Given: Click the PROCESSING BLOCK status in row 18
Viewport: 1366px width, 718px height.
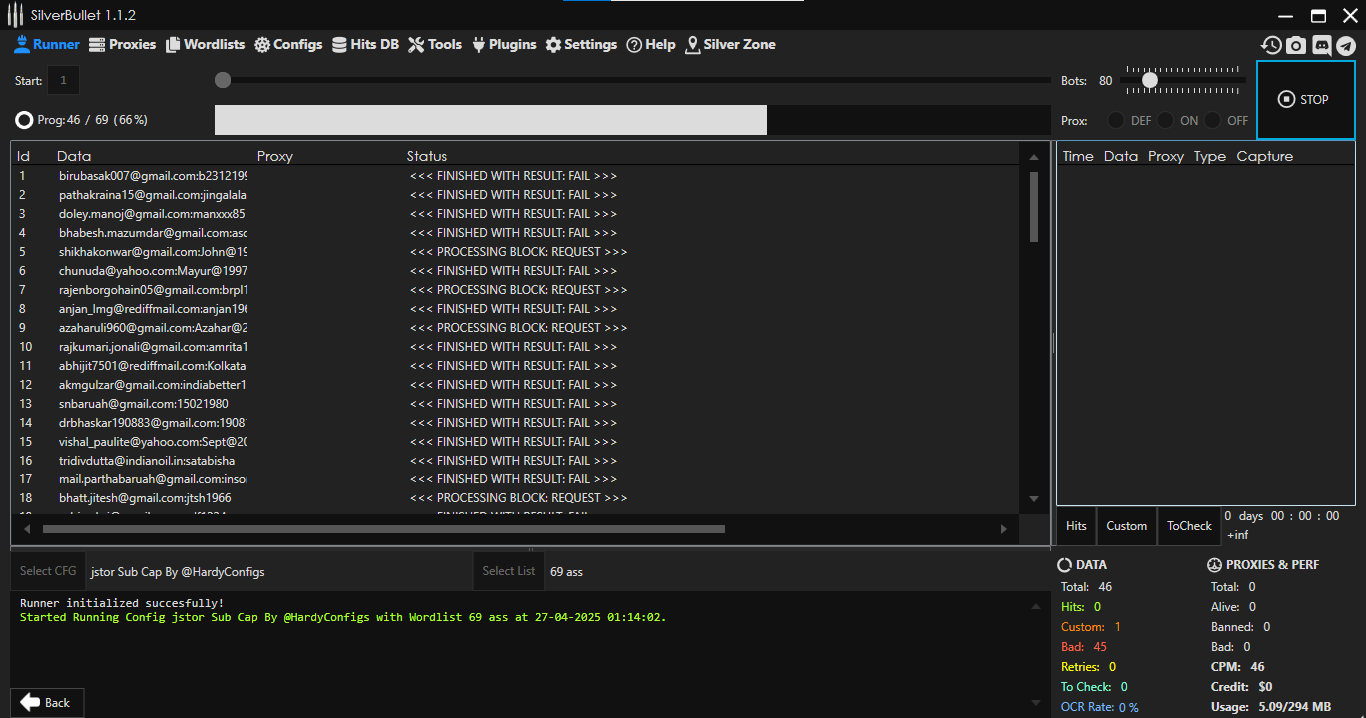Looking at the screenshot, I should click(518, 498).
